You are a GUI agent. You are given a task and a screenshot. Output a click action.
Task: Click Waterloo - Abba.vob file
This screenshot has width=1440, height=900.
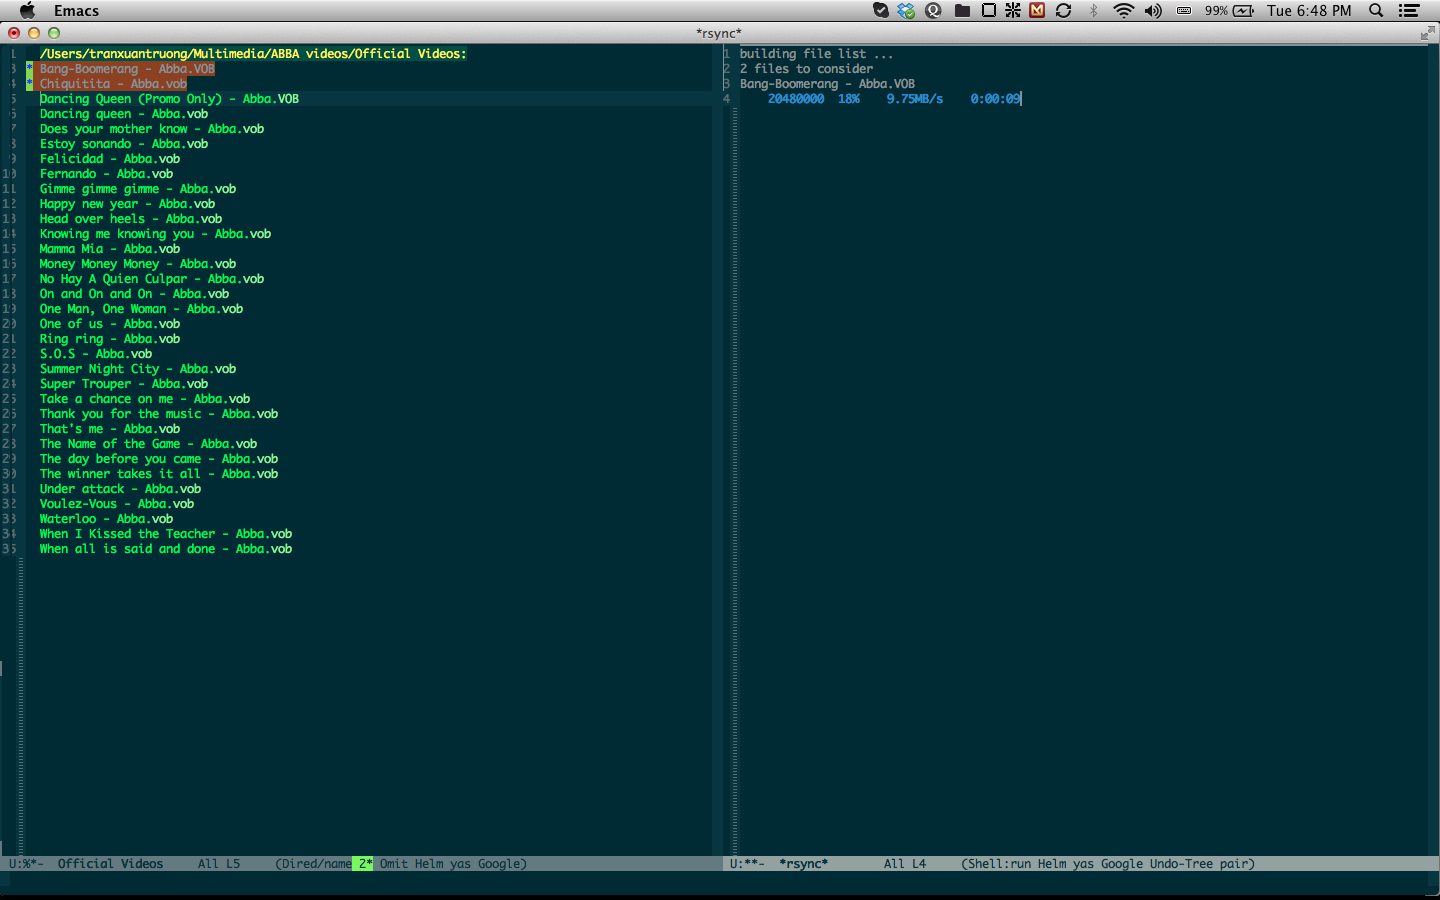[106, 519]
